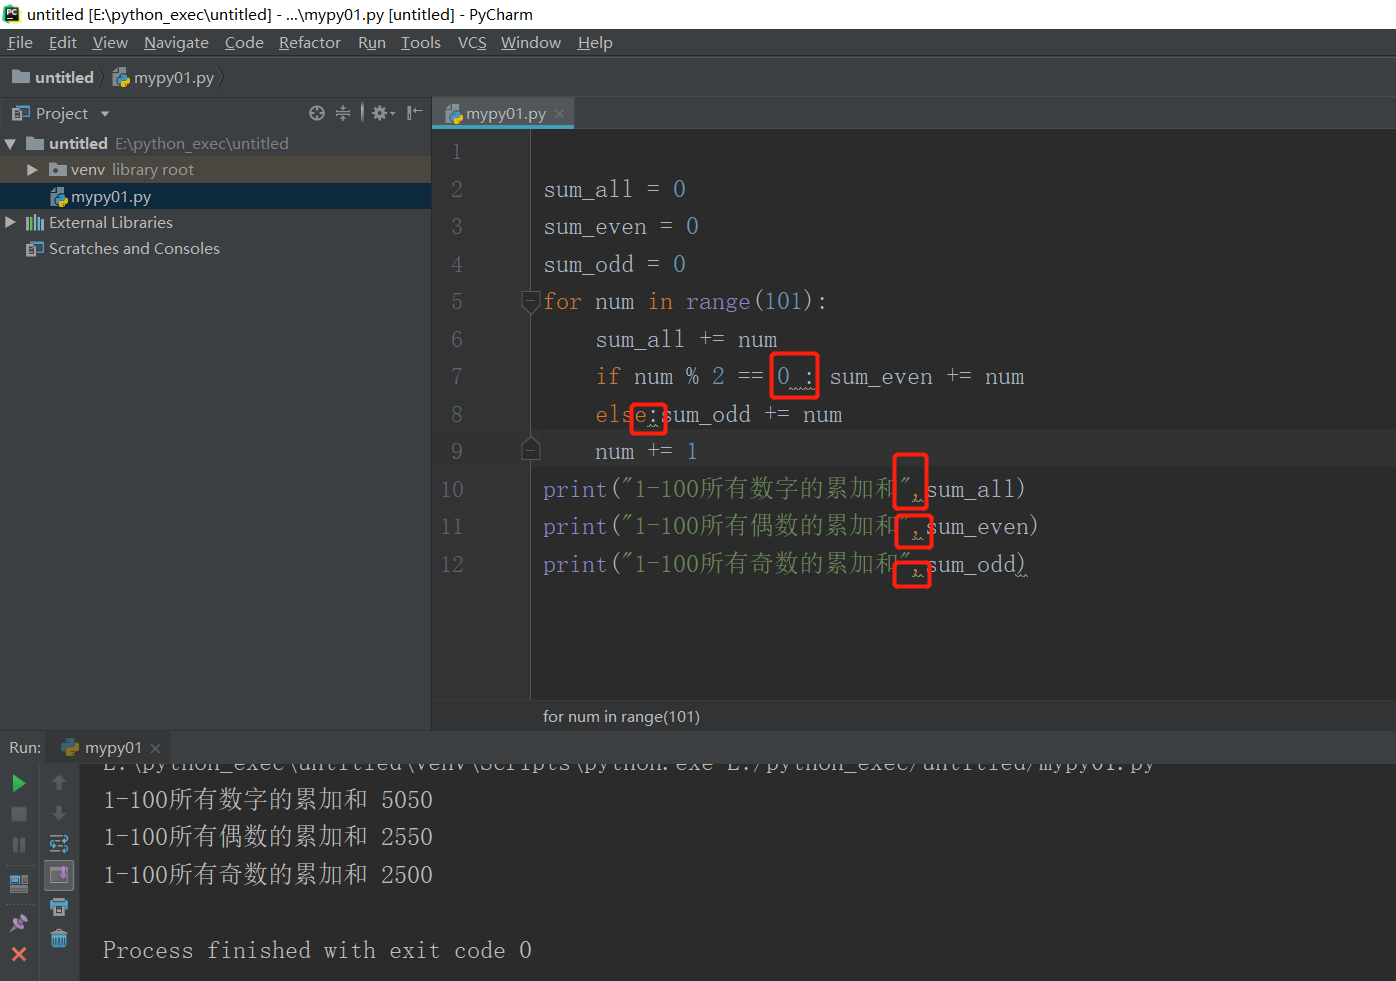Click output value 5050 in console
The image size is (1396, 981).
point(407,800)
